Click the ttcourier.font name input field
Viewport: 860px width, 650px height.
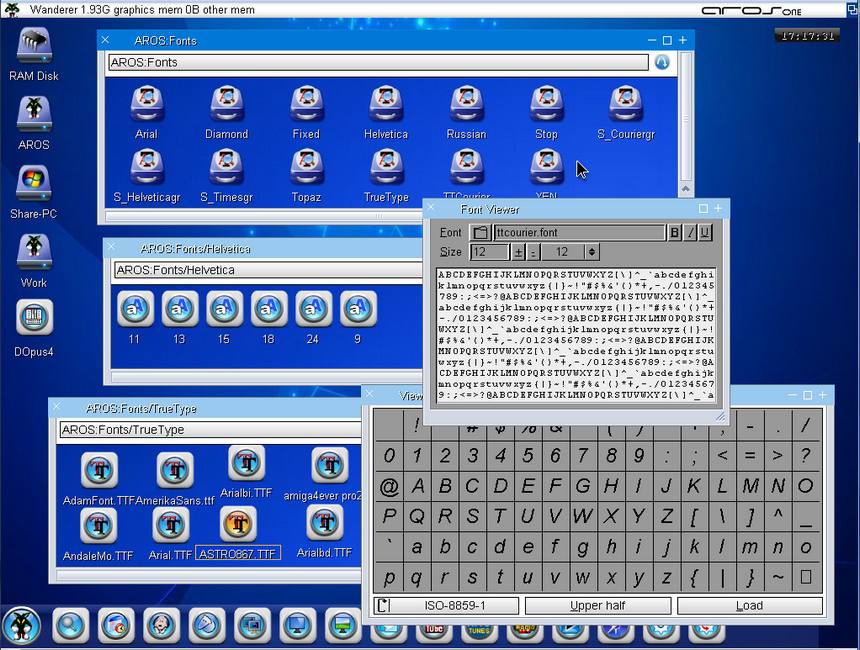[x=579, y=233]
